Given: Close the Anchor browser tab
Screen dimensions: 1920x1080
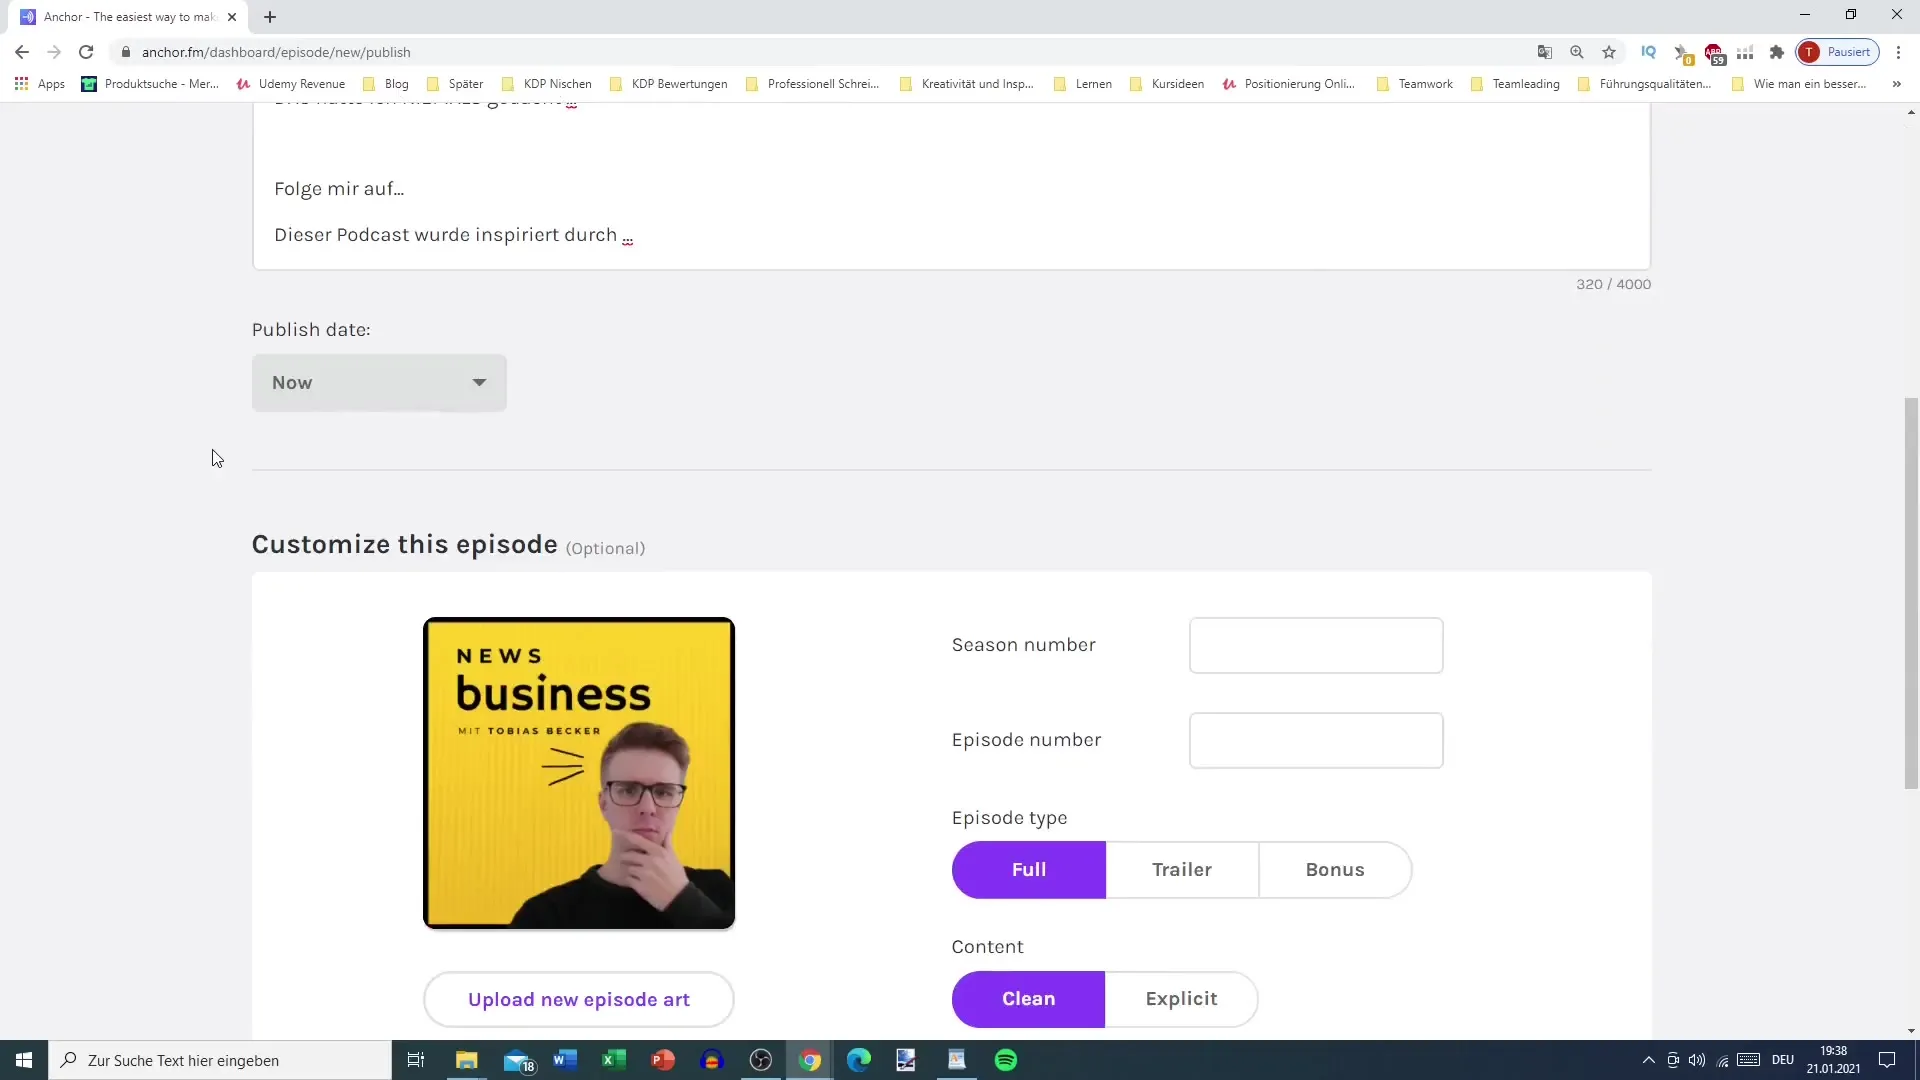Looking at the screenshot, I should (232, 17).
